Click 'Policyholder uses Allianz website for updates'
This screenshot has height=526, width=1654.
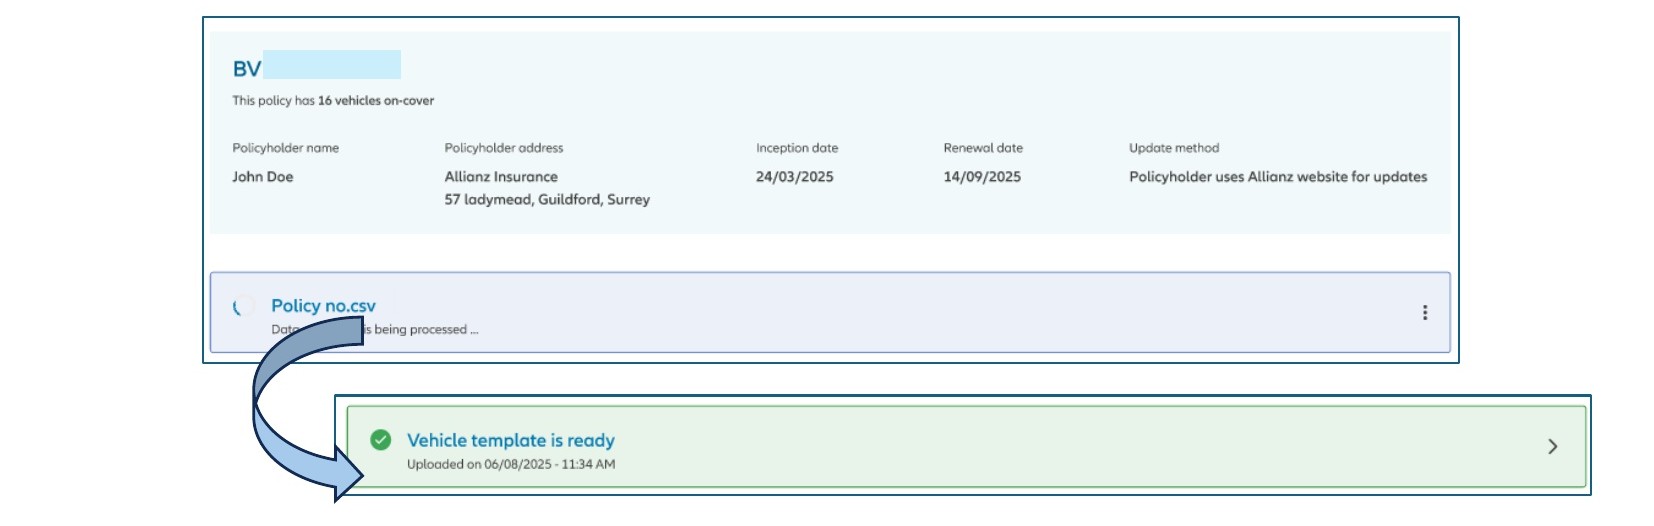click(1278, 177)
